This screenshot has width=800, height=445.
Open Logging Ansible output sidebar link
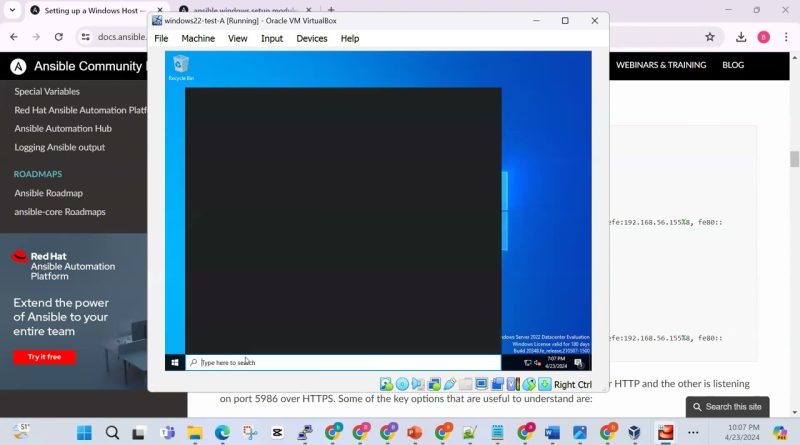[x=60, y=147]
